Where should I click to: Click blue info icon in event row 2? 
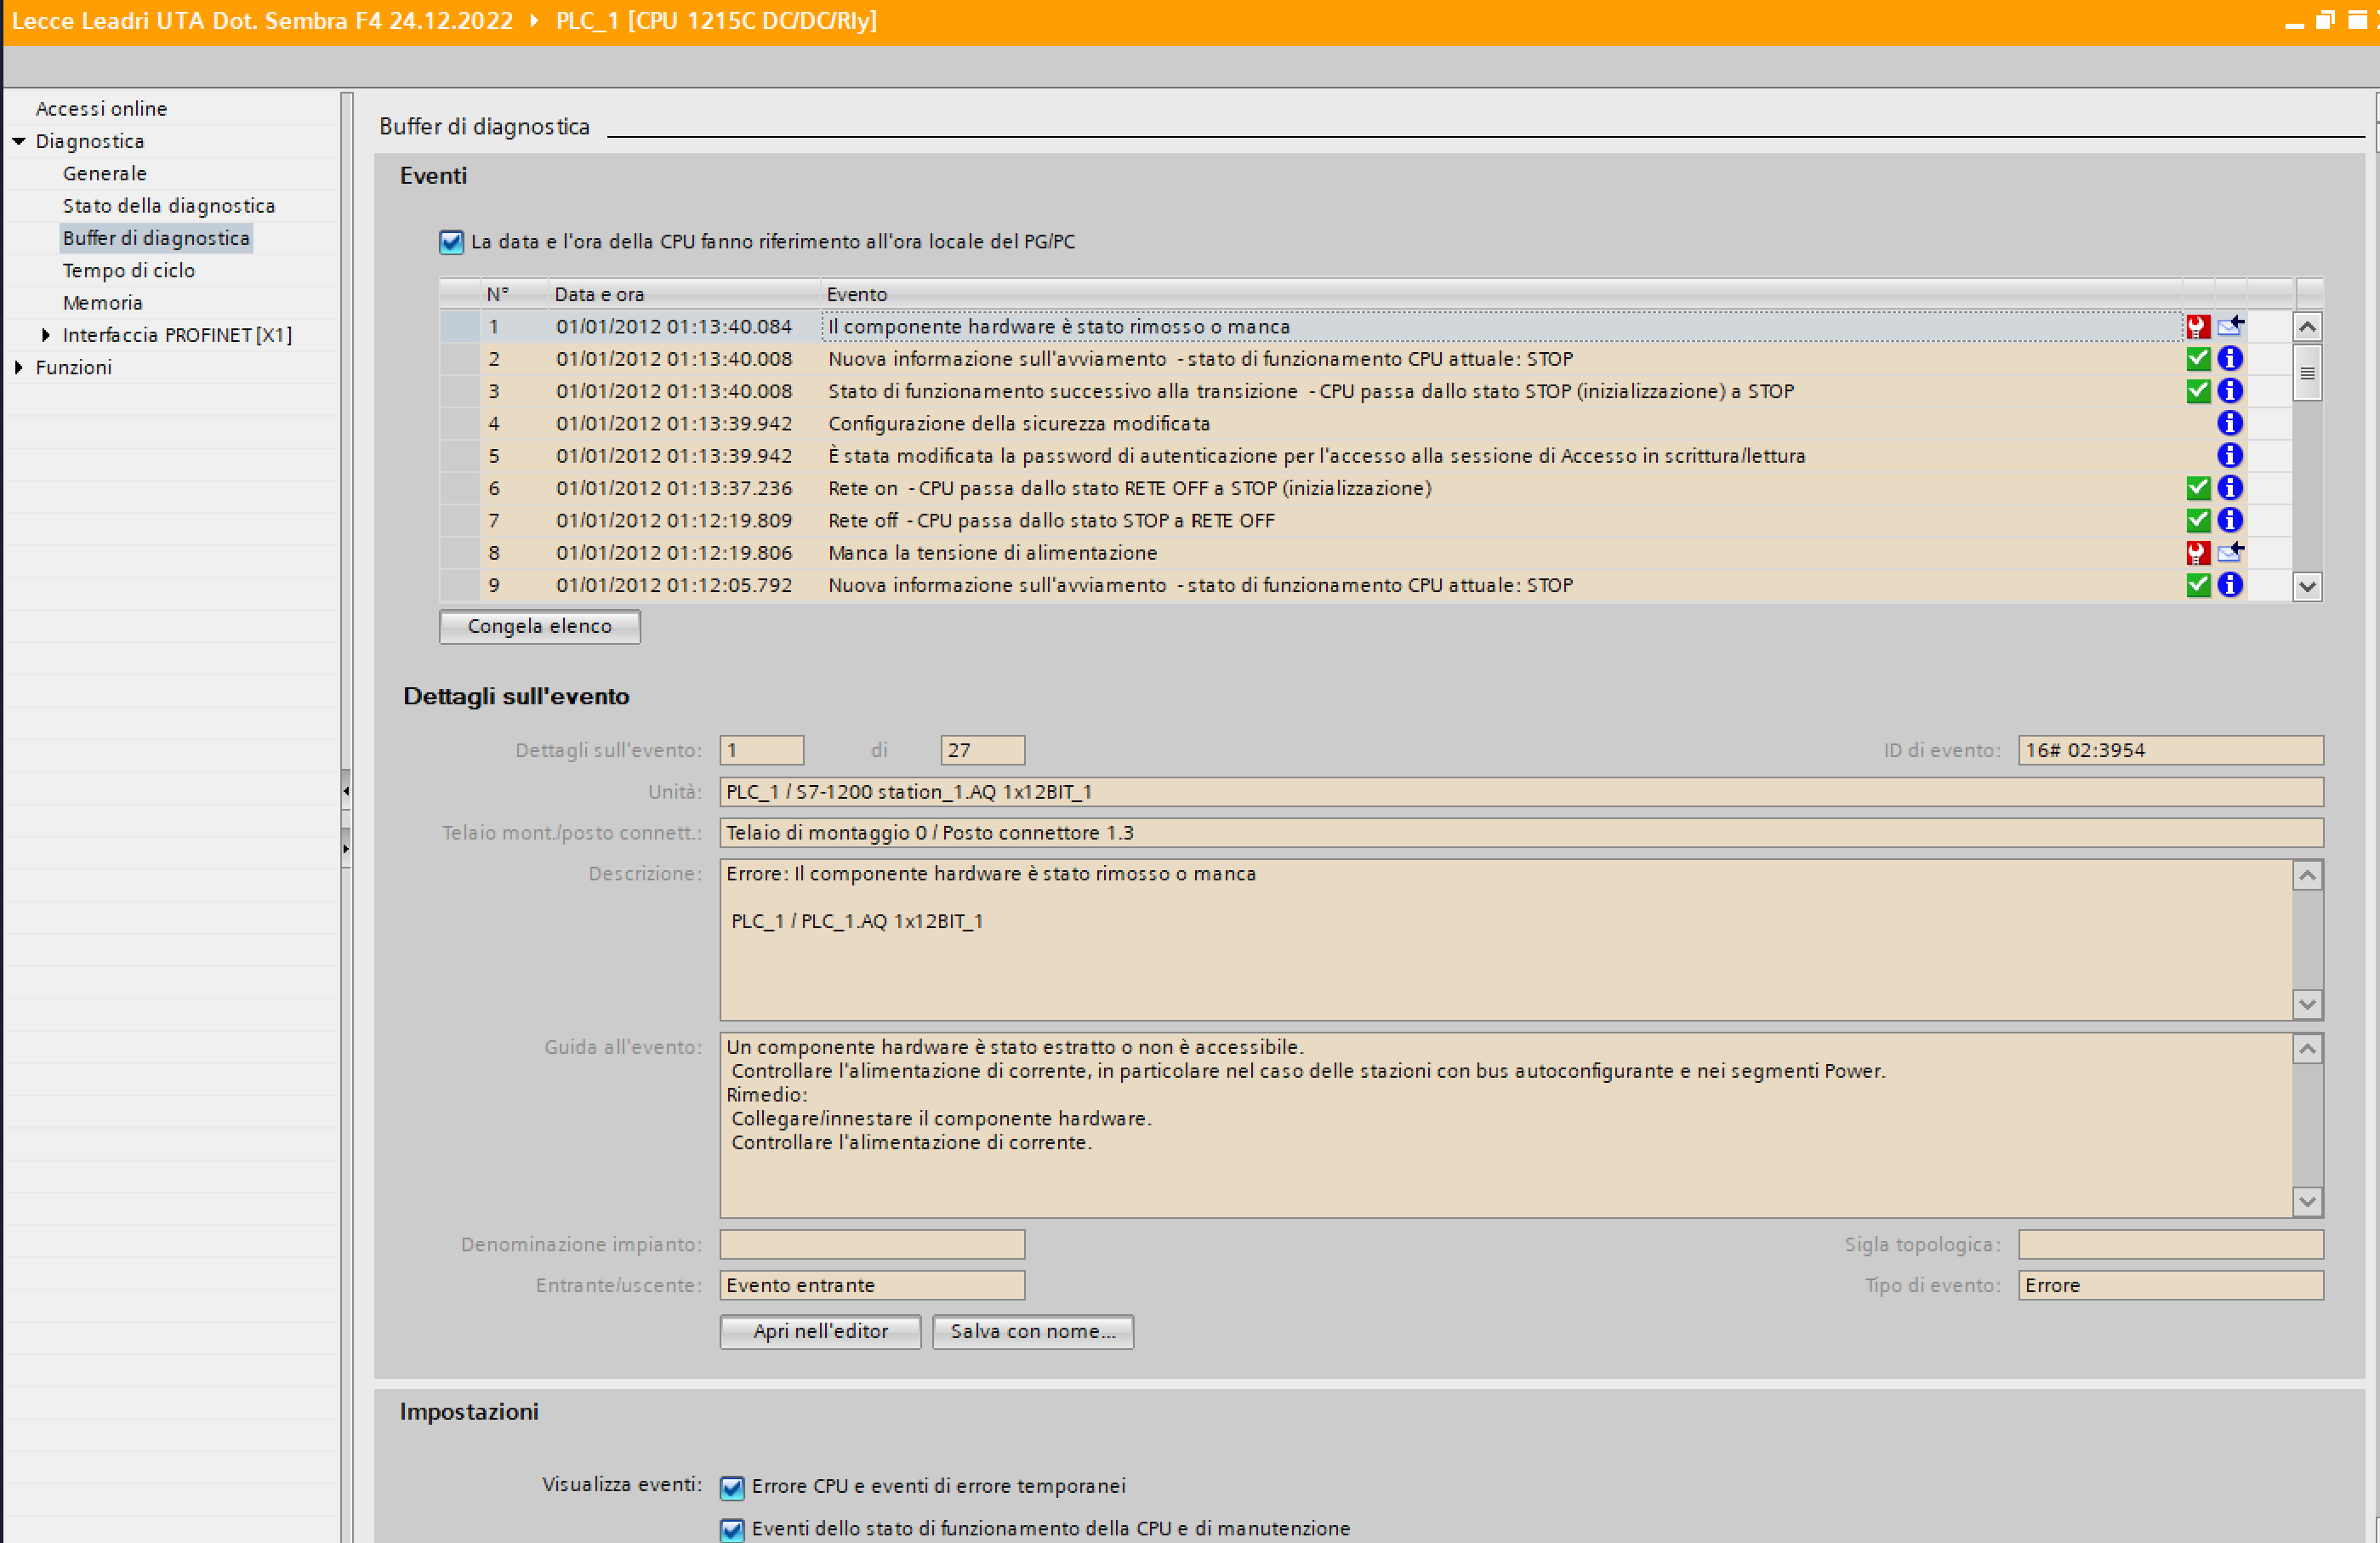tap(2229, 358)
